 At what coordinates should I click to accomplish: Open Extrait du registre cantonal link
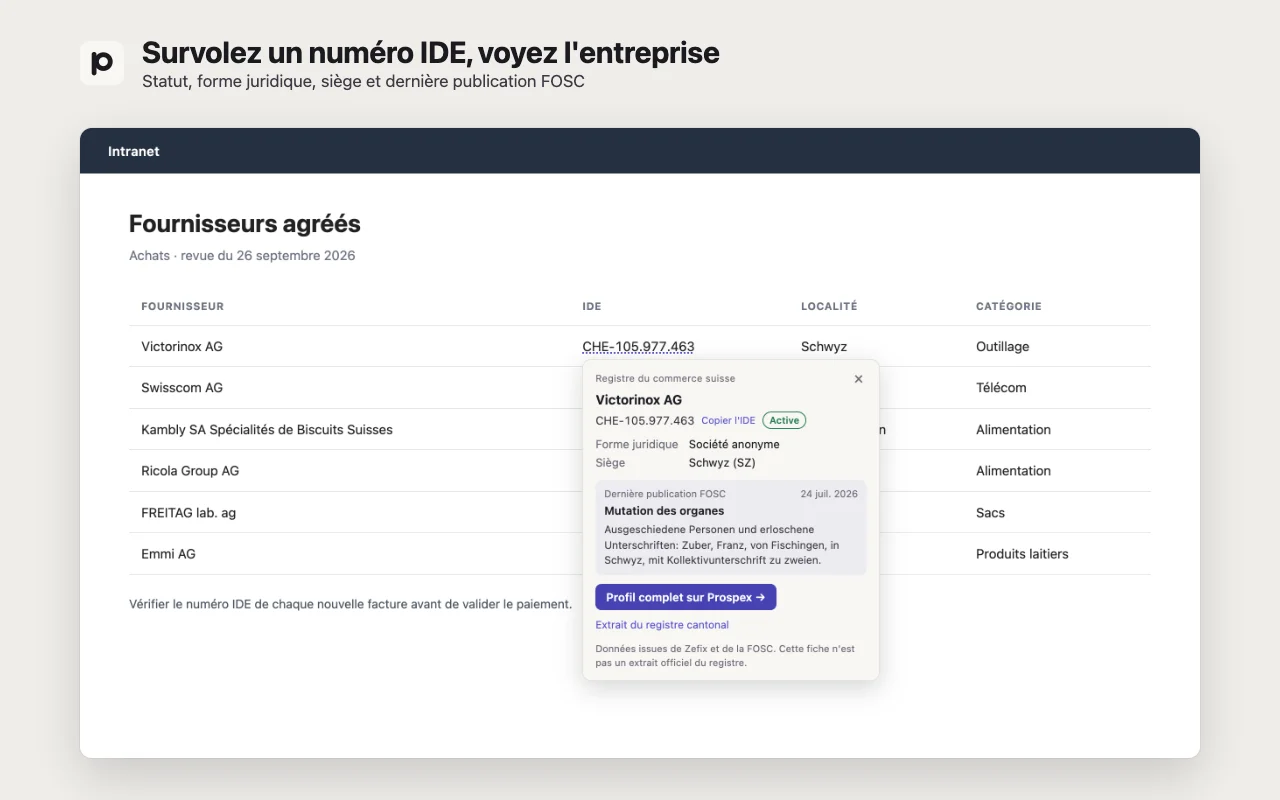[662, 625]
